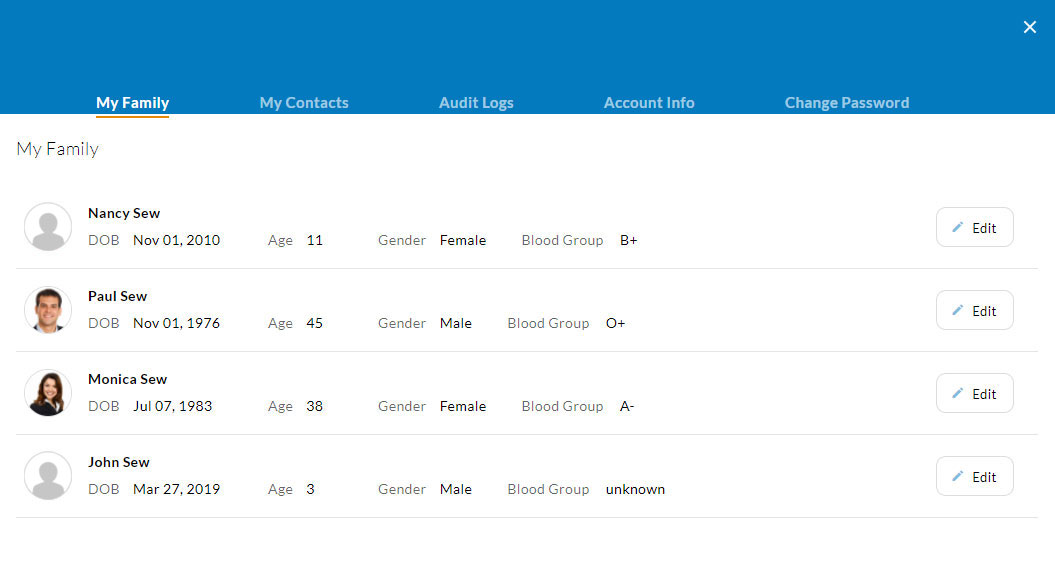
Task: Click pencil icon in John Sew's Edit button
Action: (x=957, y=476)
